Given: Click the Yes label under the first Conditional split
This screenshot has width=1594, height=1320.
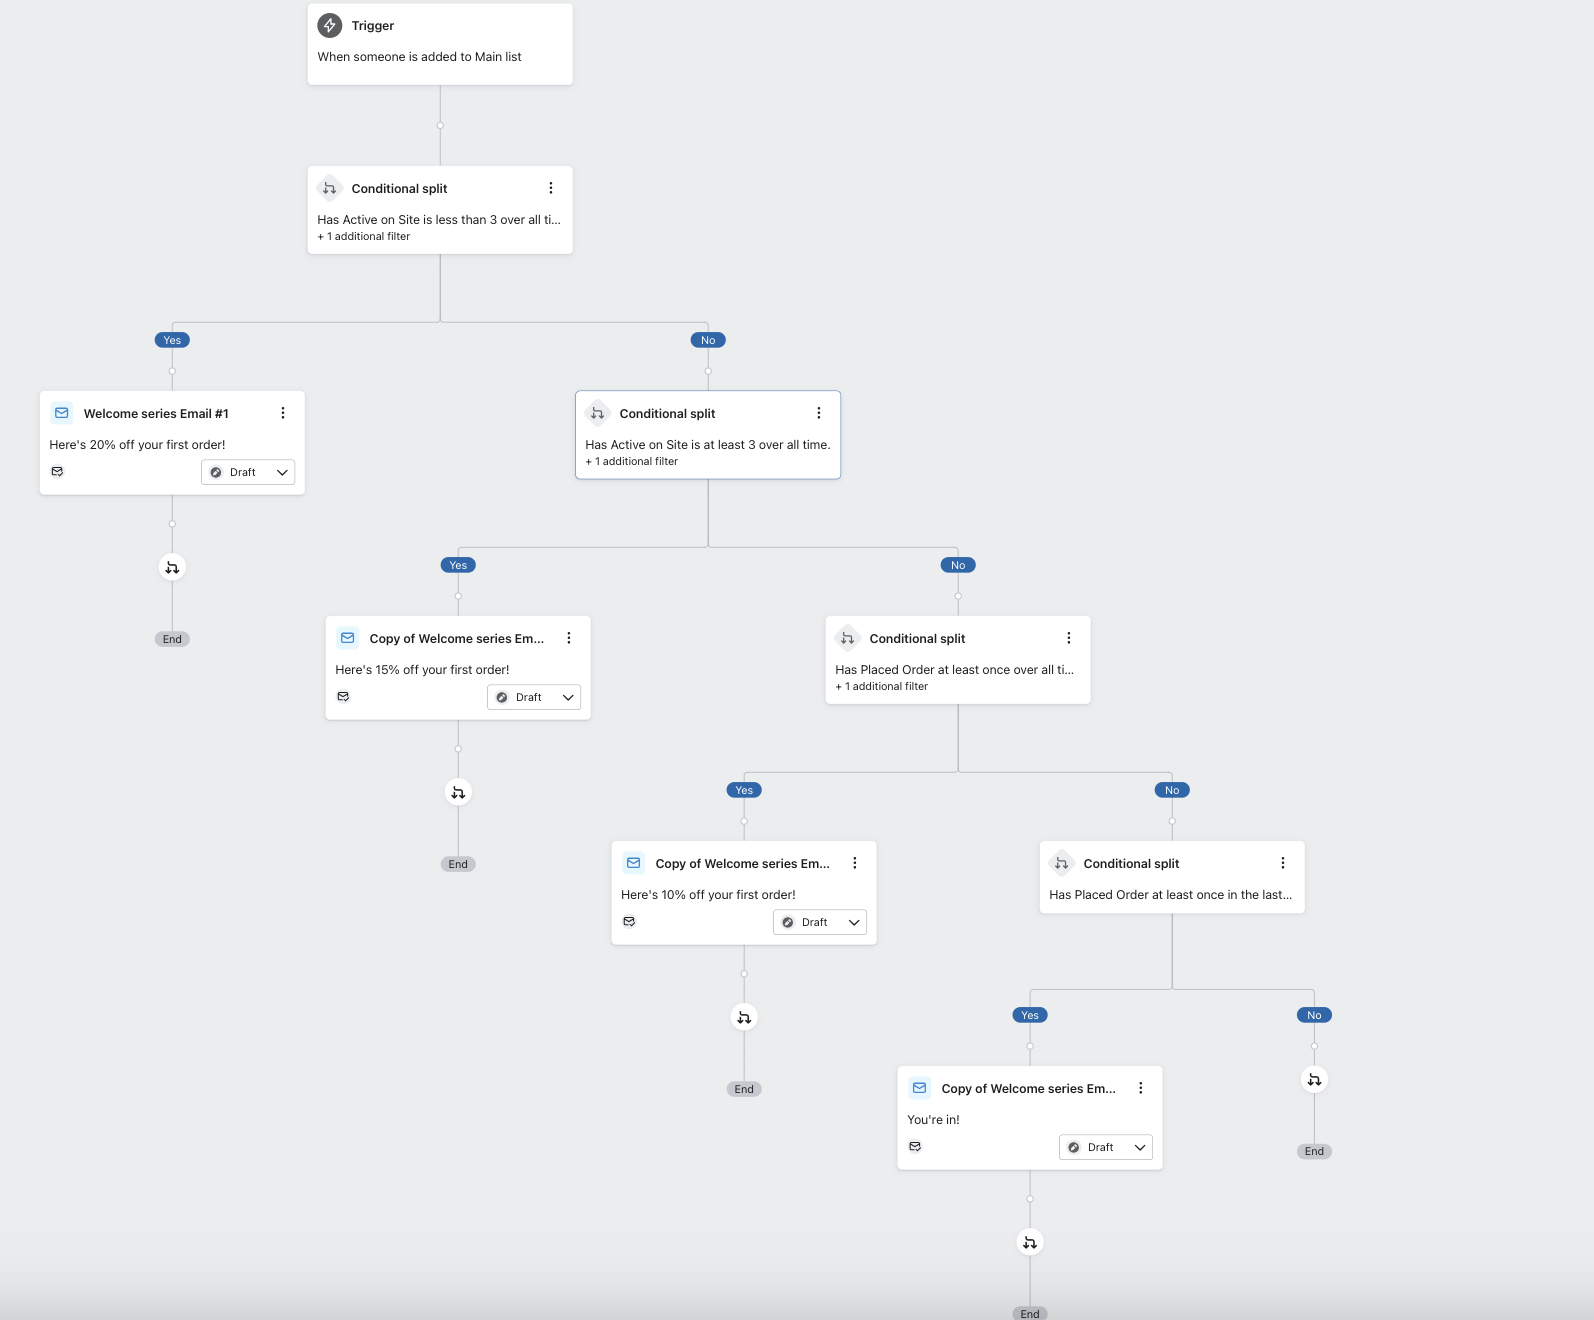Looking at the screenshot, I should (172, 340).
